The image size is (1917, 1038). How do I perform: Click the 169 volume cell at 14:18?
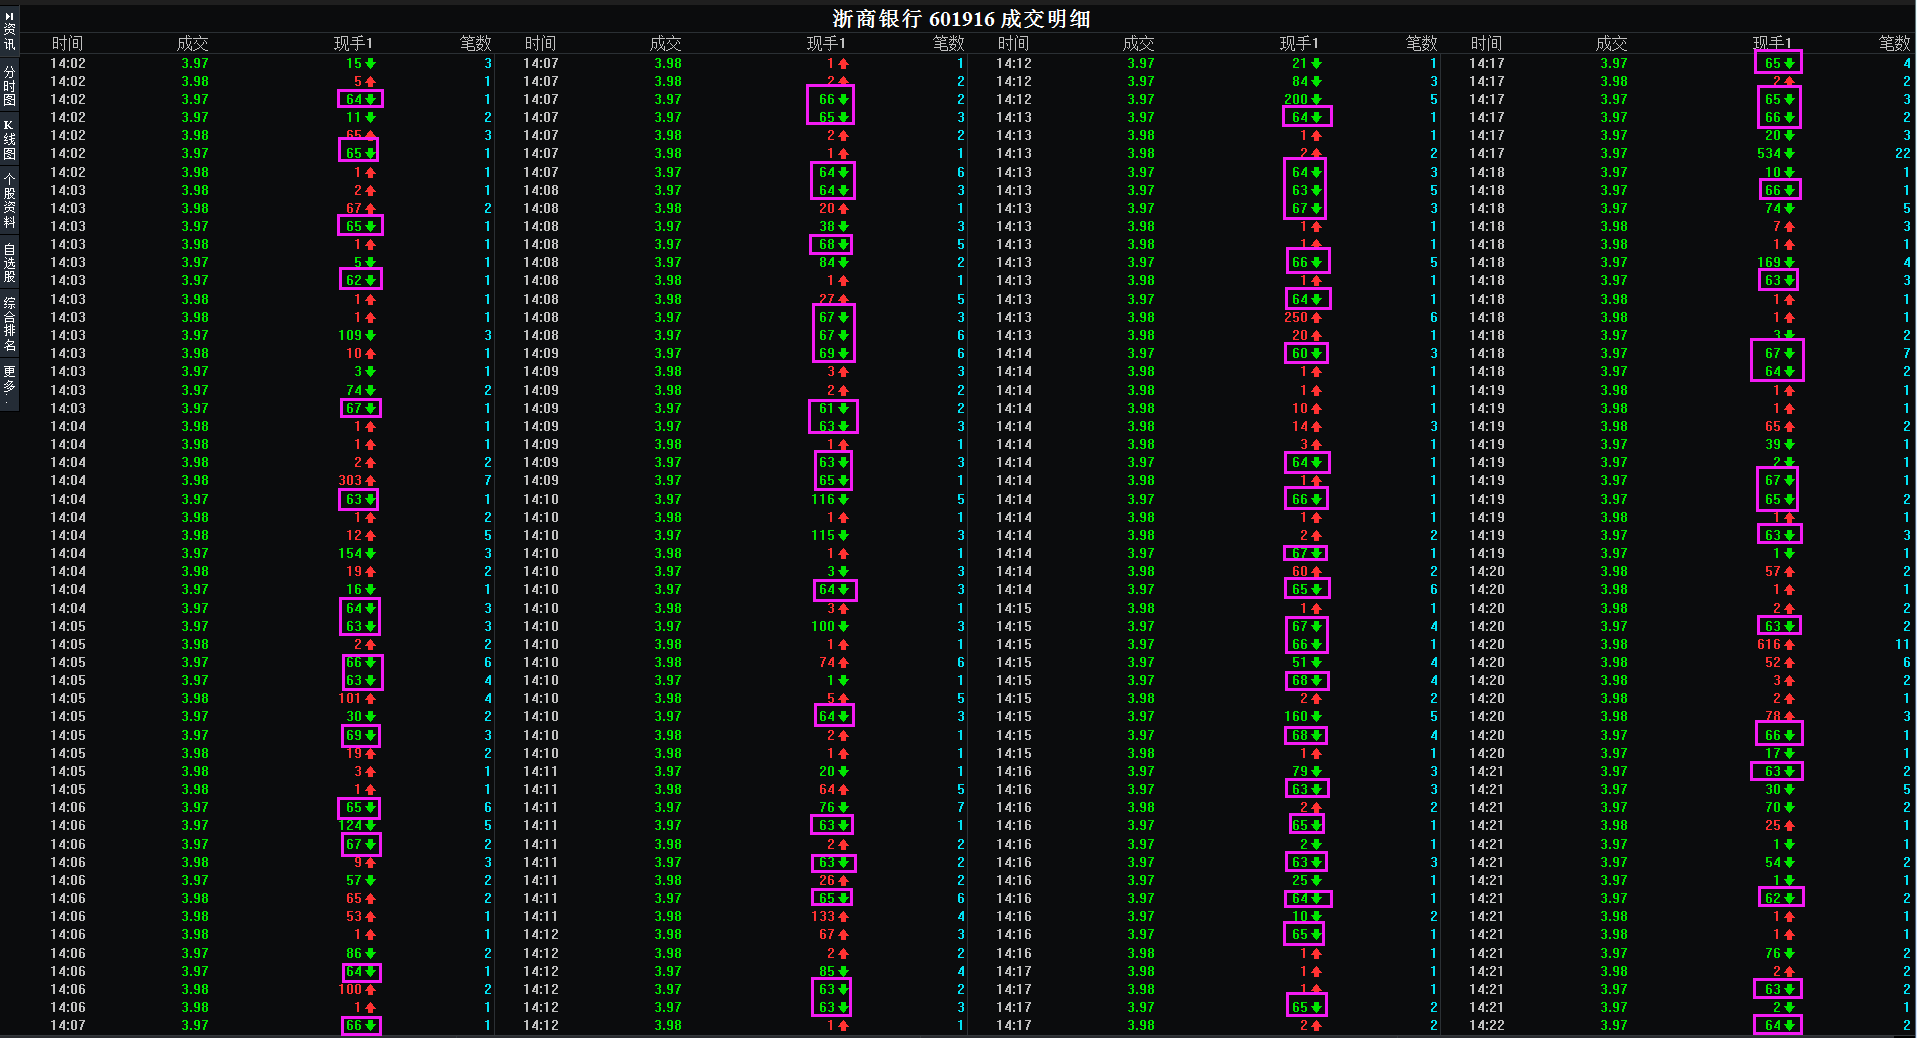pos(1775,262)
